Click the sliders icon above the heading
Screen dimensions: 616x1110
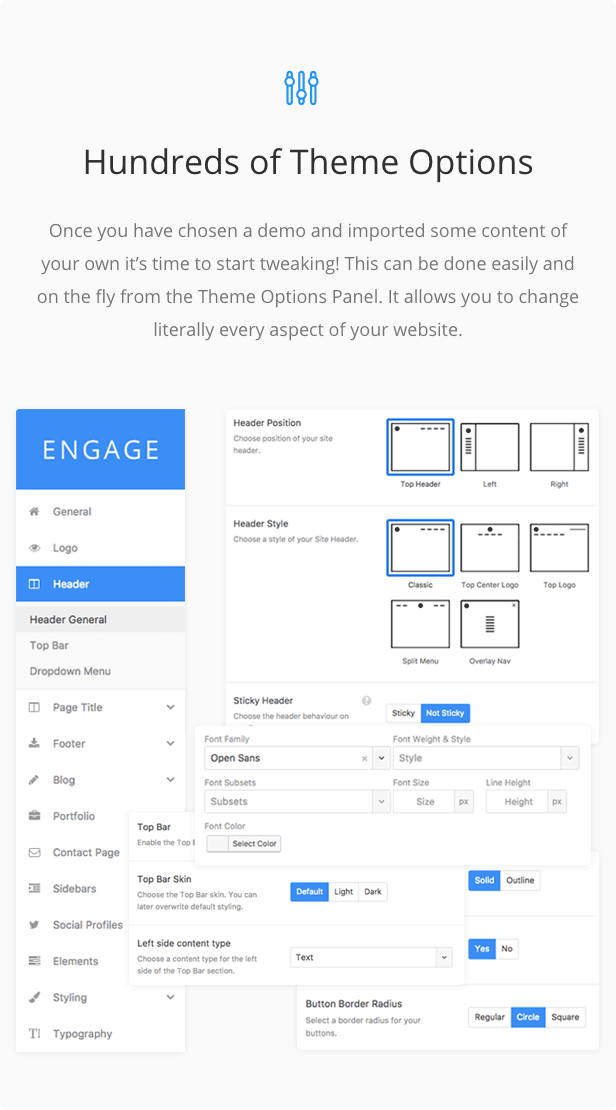301,88
